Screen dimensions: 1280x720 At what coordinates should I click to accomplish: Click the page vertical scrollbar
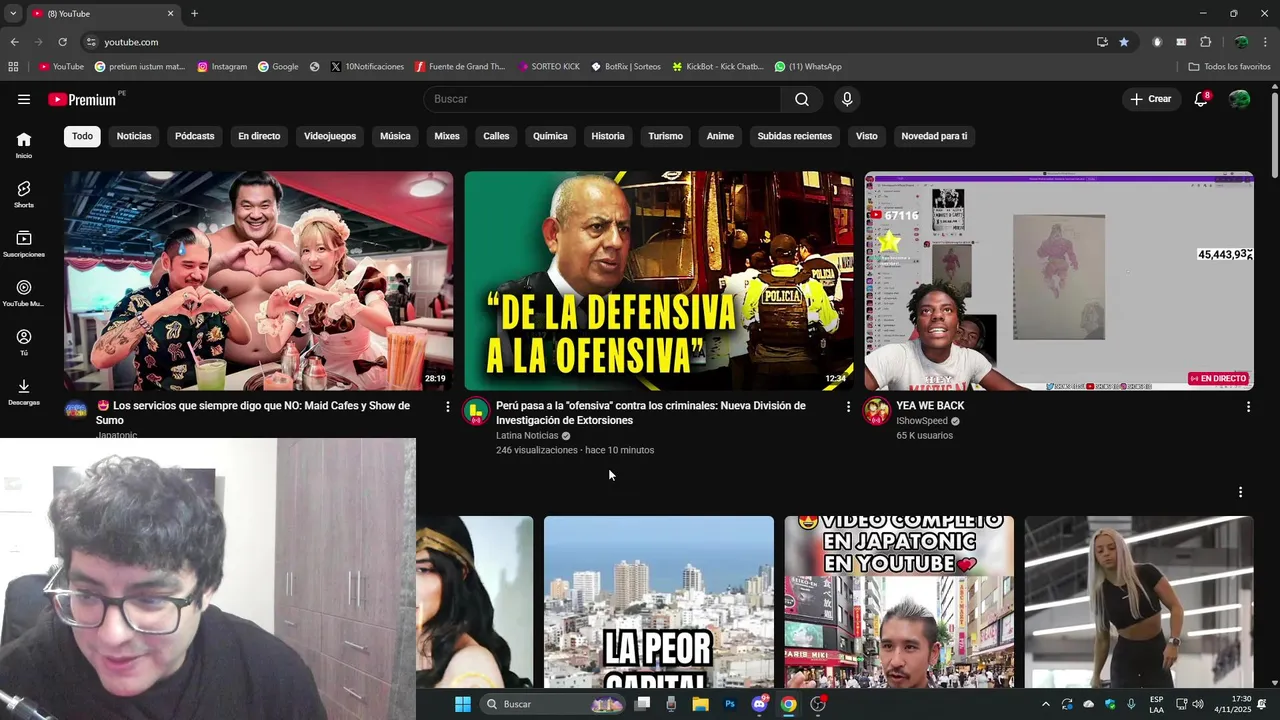point(1275,135)
